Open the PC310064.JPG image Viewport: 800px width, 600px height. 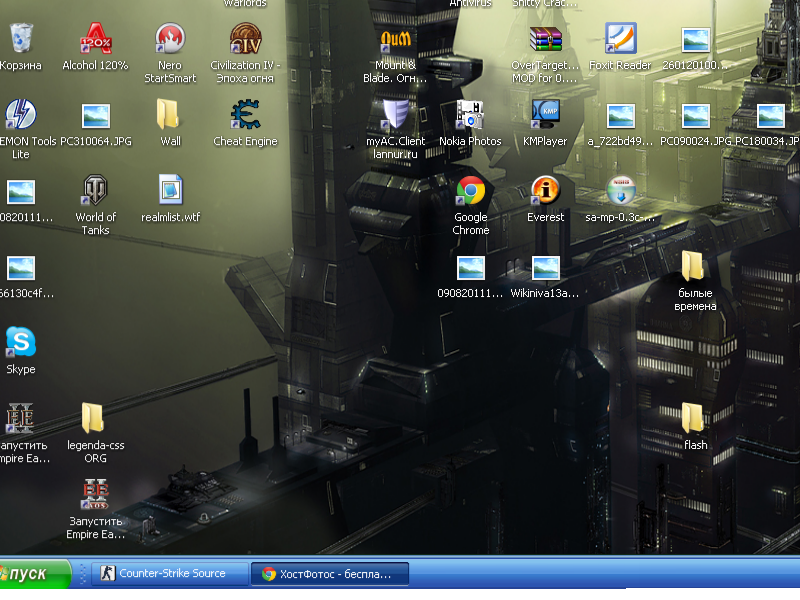[96, 116]
